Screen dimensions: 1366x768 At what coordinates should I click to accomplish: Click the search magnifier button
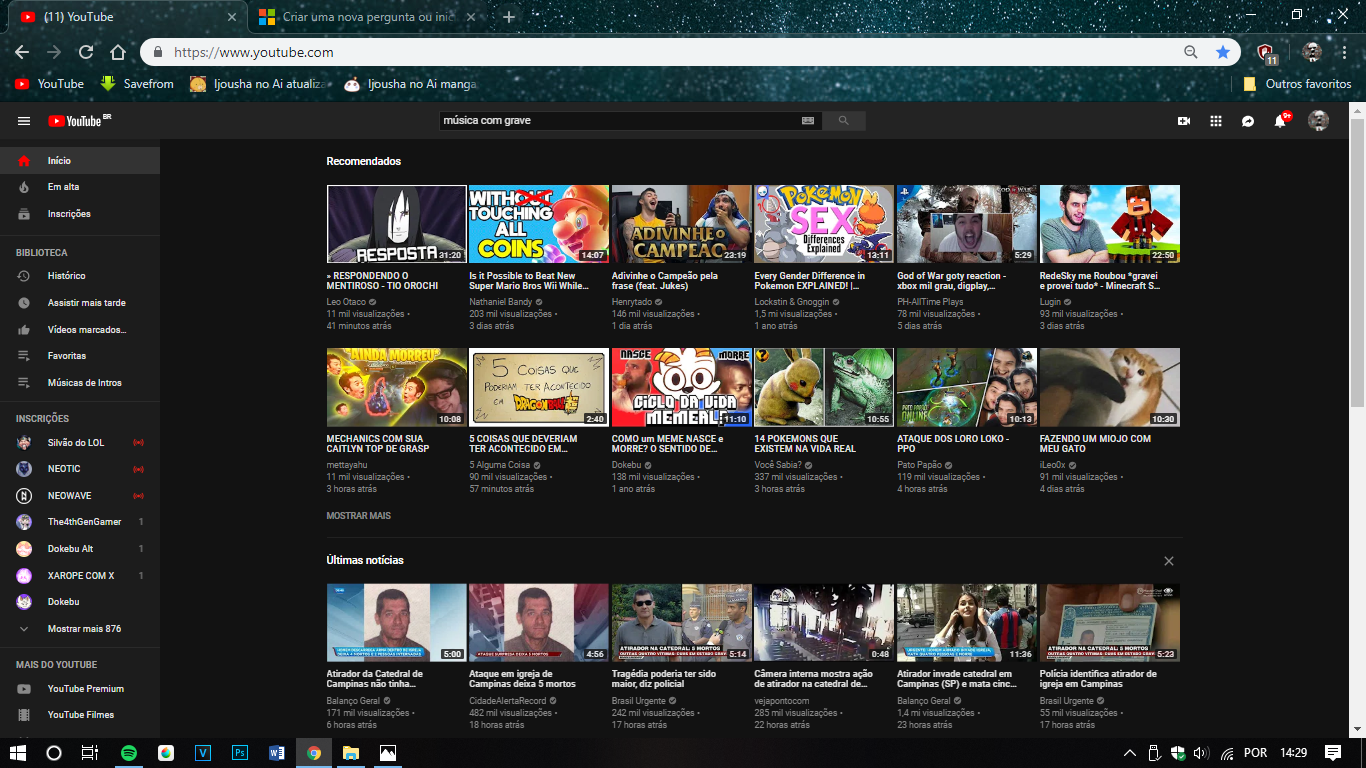coord(843,121)
